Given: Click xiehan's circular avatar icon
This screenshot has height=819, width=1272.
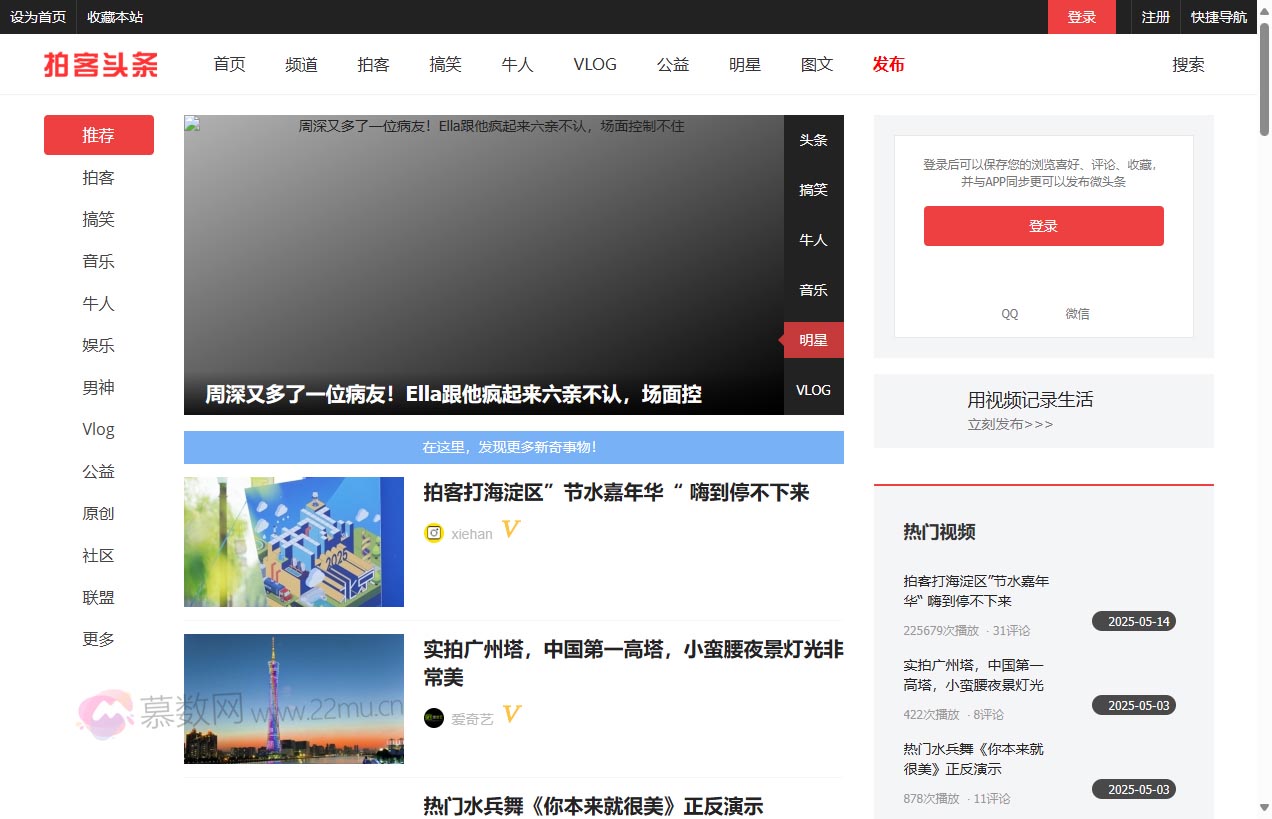Looking at the screenshot, I should 433,533.
